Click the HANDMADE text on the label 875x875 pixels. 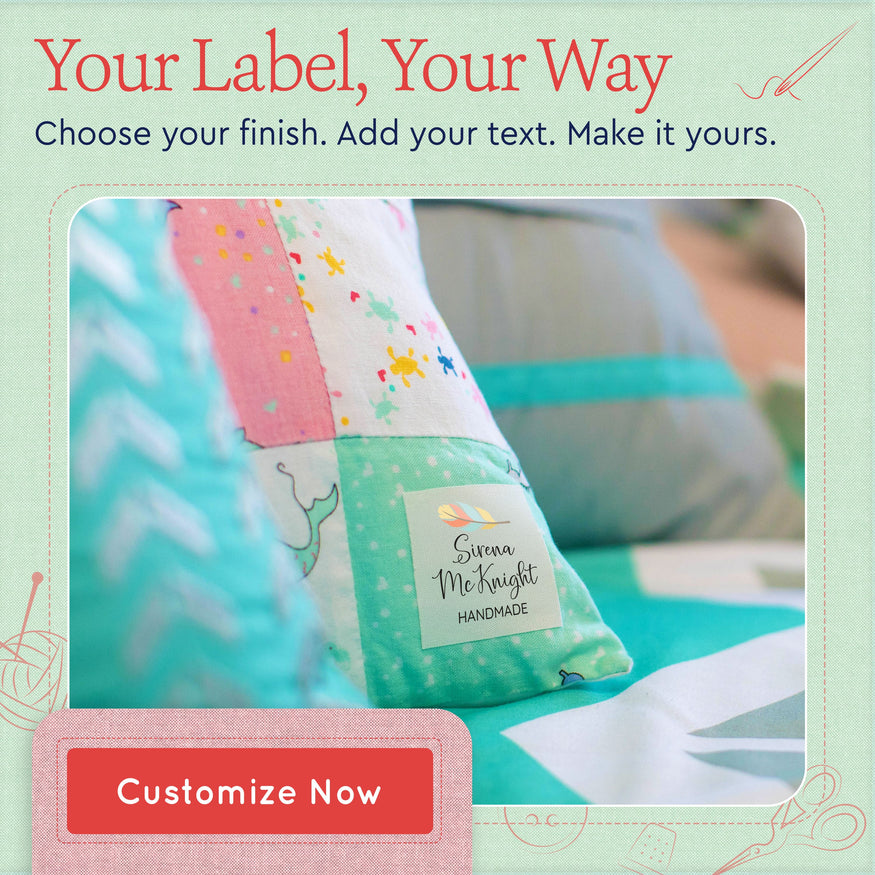pyautogui.click(x=493, y=613)
